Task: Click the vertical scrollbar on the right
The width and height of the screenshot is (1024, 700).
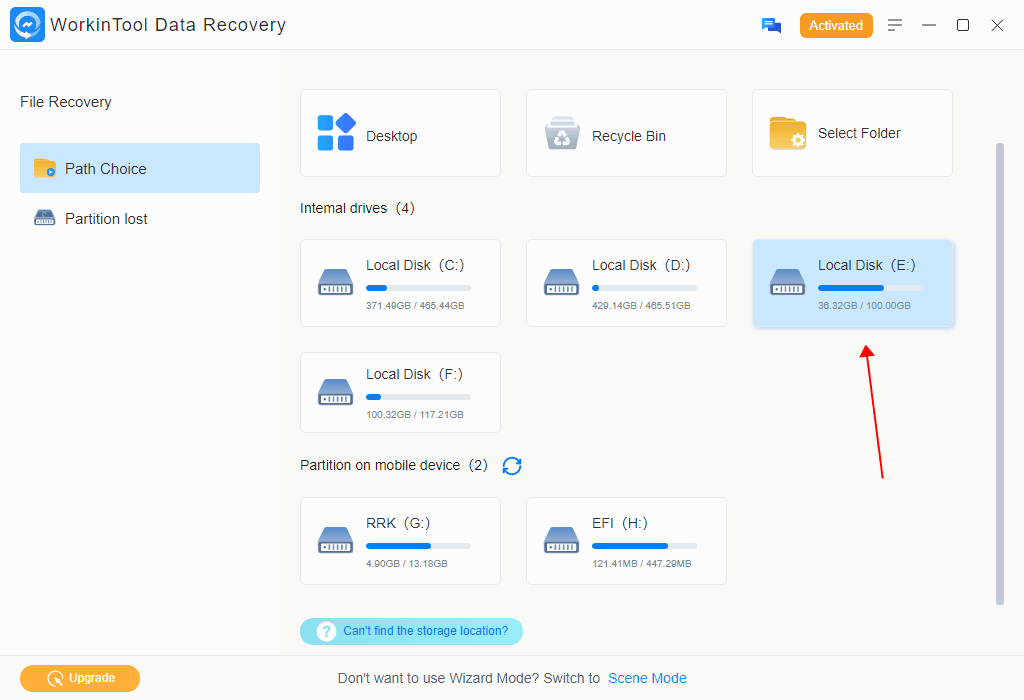Action: tap(999, 373)
